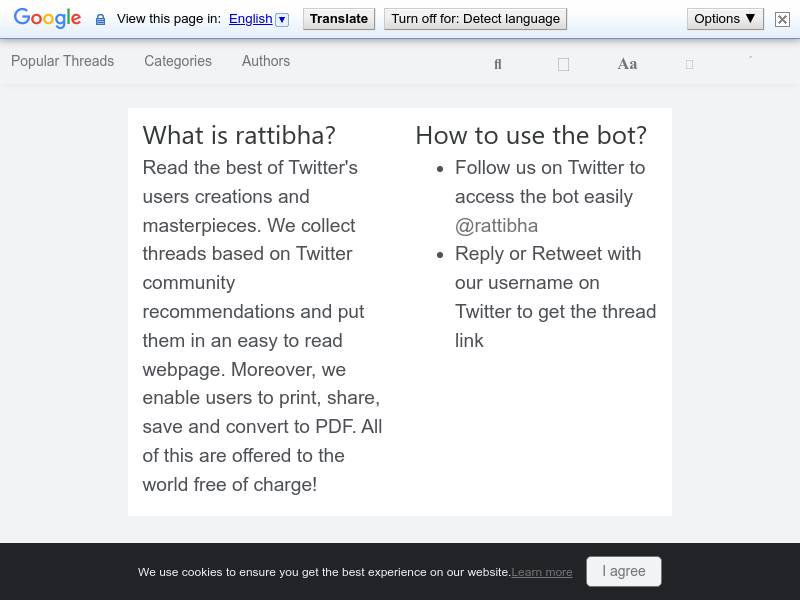
Task: Click the 'Aa' font size icon
Action: [627, 64]
